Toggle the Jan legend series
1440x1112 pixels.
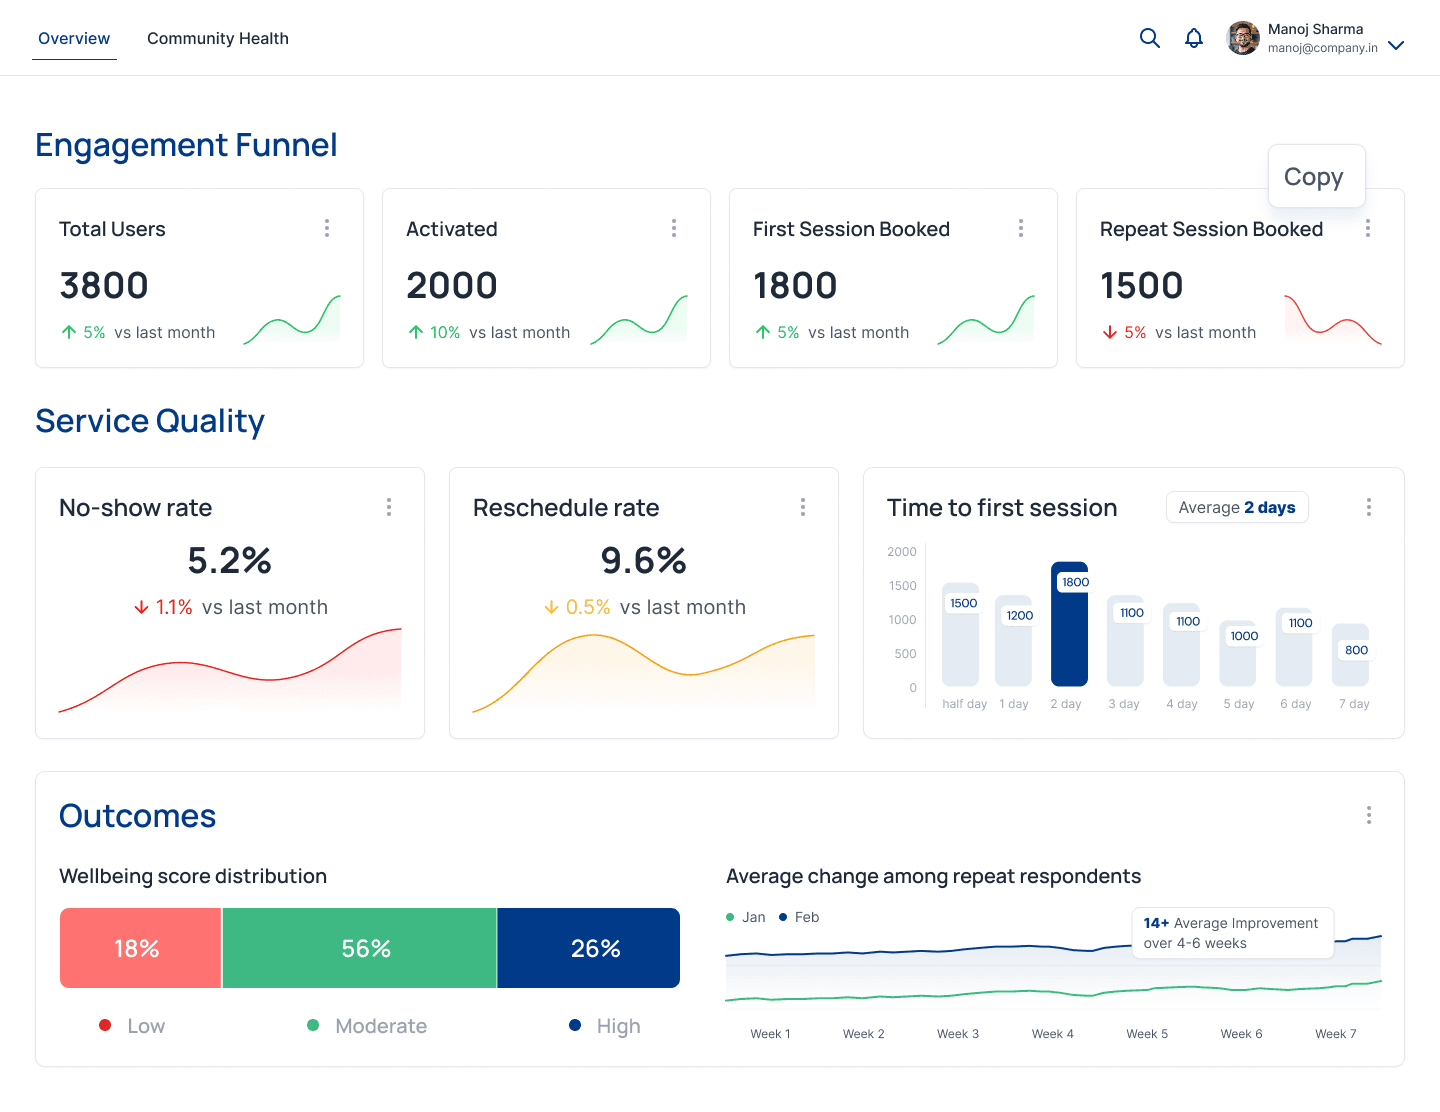click(x=746, y=917)
